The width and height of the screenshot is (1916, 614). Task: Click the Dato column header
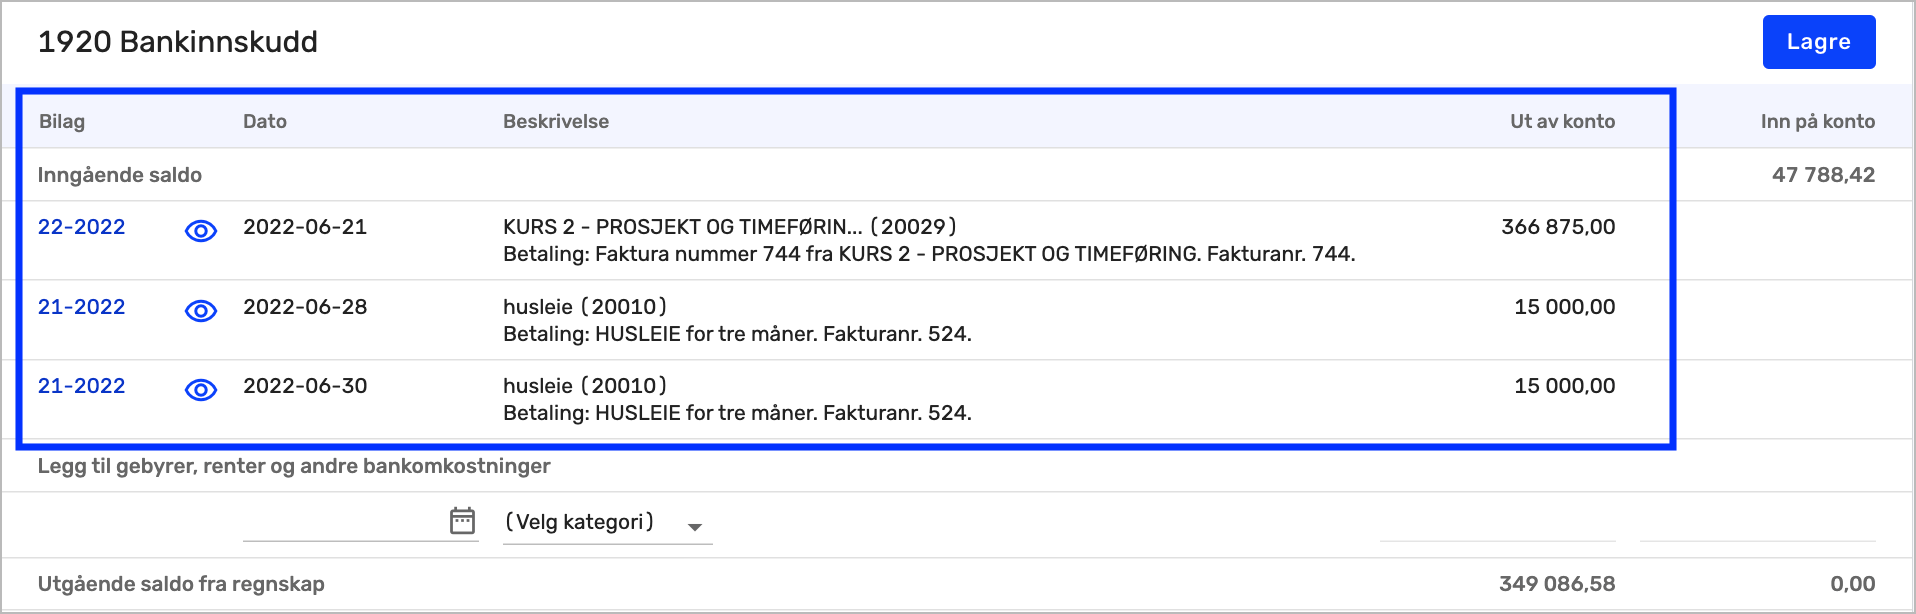[x=265, y=121]
